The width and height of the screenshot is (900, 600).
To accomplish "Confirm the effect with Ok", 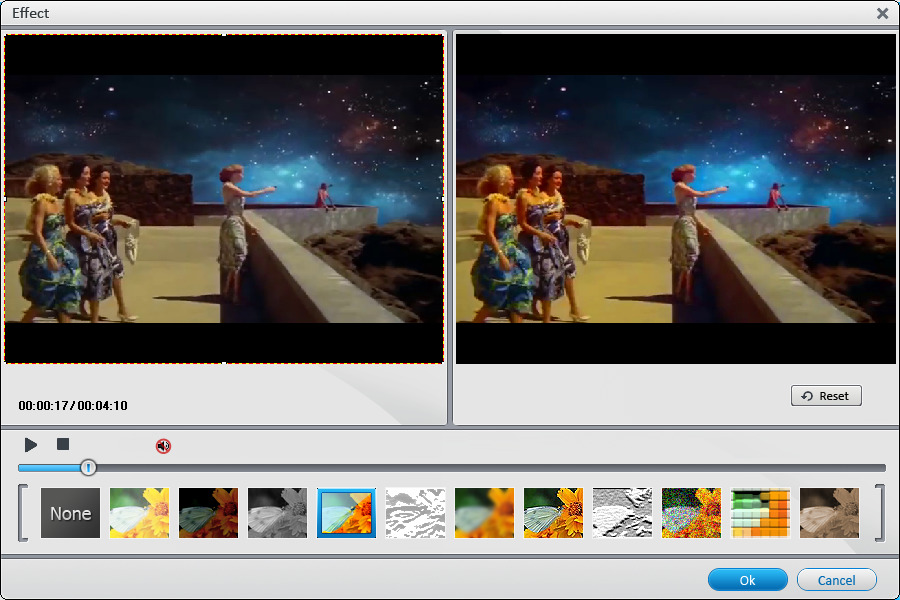I will coord(747,580).
